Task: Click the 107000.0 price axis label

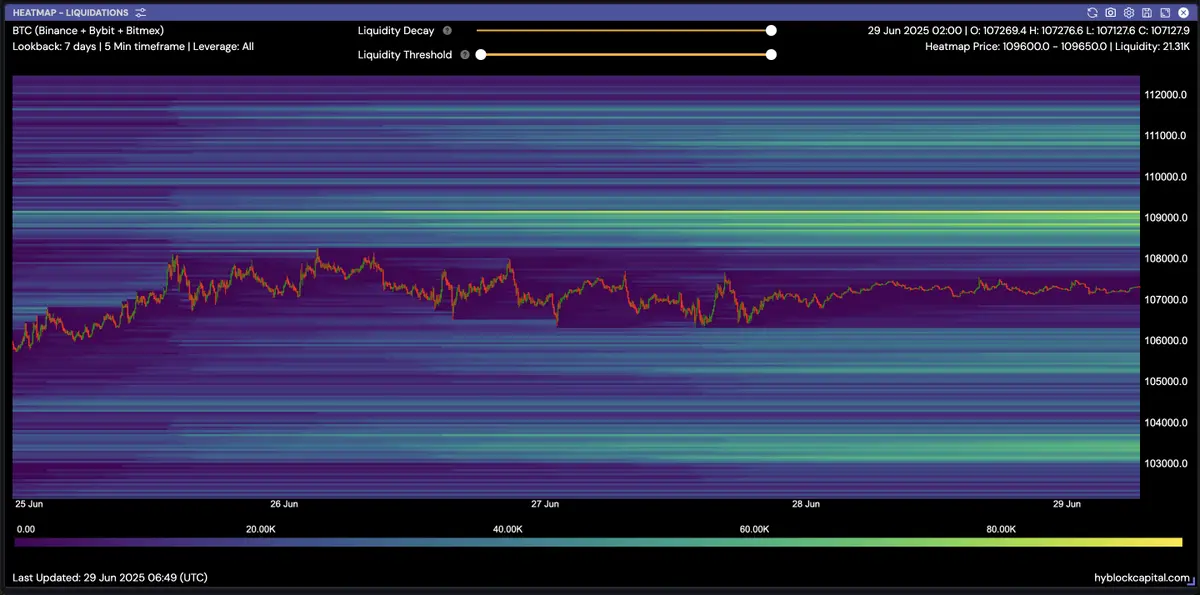Action: pyautogui.click(x=1167, y=300)
